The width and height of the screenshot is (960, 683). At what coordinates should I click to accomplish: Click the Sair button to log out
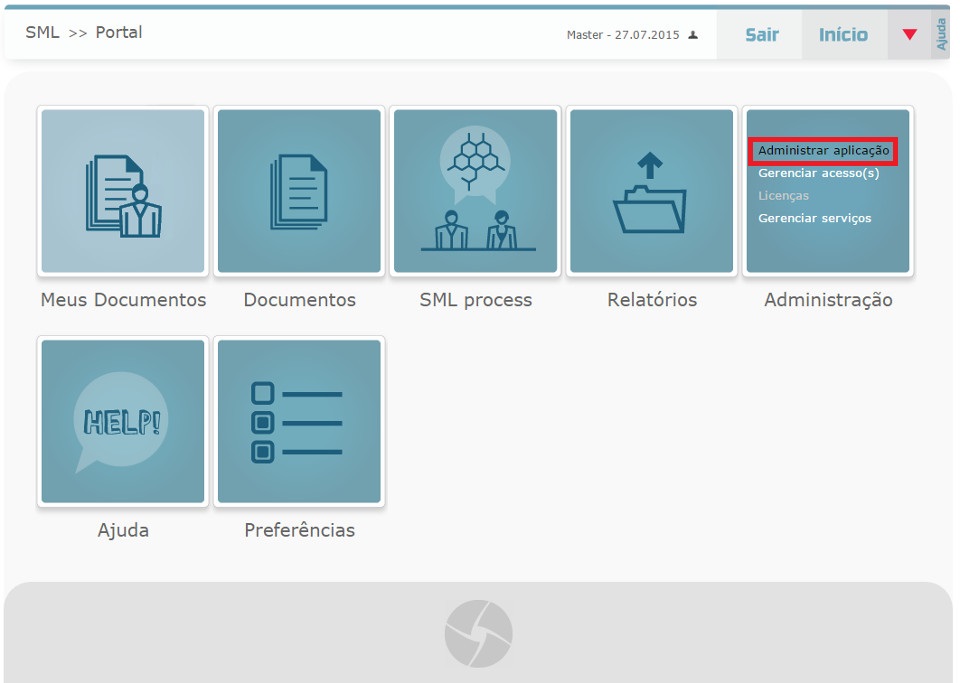coord(761,35)
